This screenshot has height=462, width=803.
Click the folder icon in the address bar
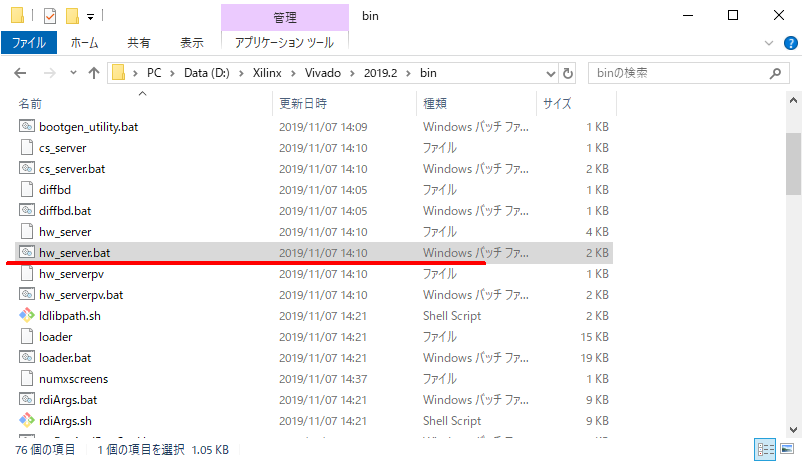click(x=118, y=73)
